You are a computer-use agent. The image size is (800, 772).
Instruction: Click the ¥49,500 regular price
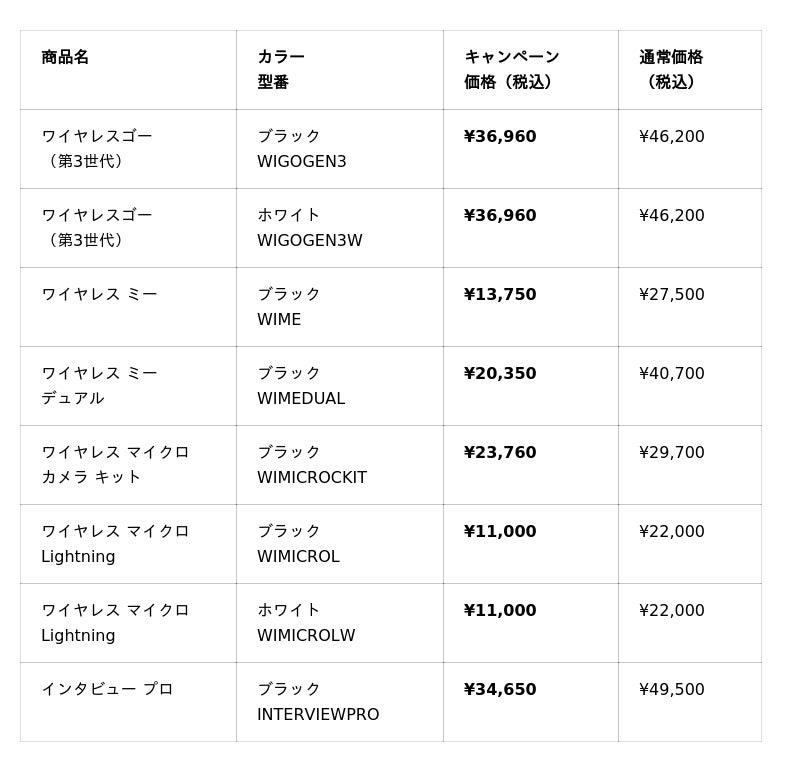click(672, 689)
